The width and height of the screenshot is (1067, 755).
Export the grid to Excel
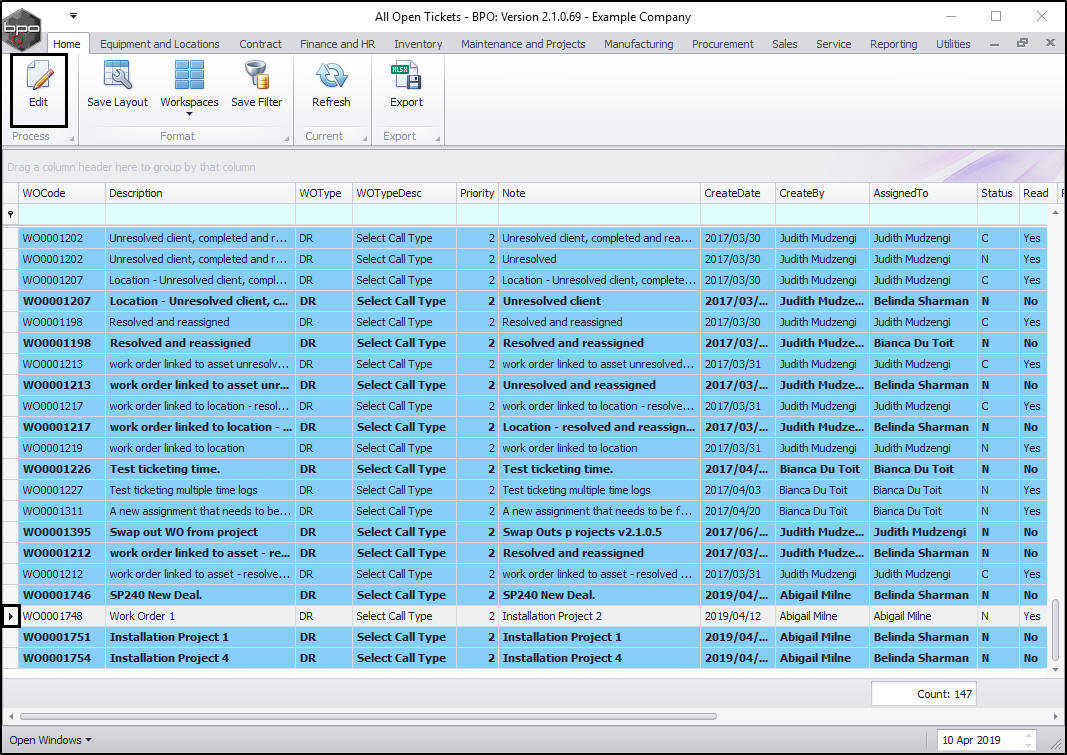(406, 77)
